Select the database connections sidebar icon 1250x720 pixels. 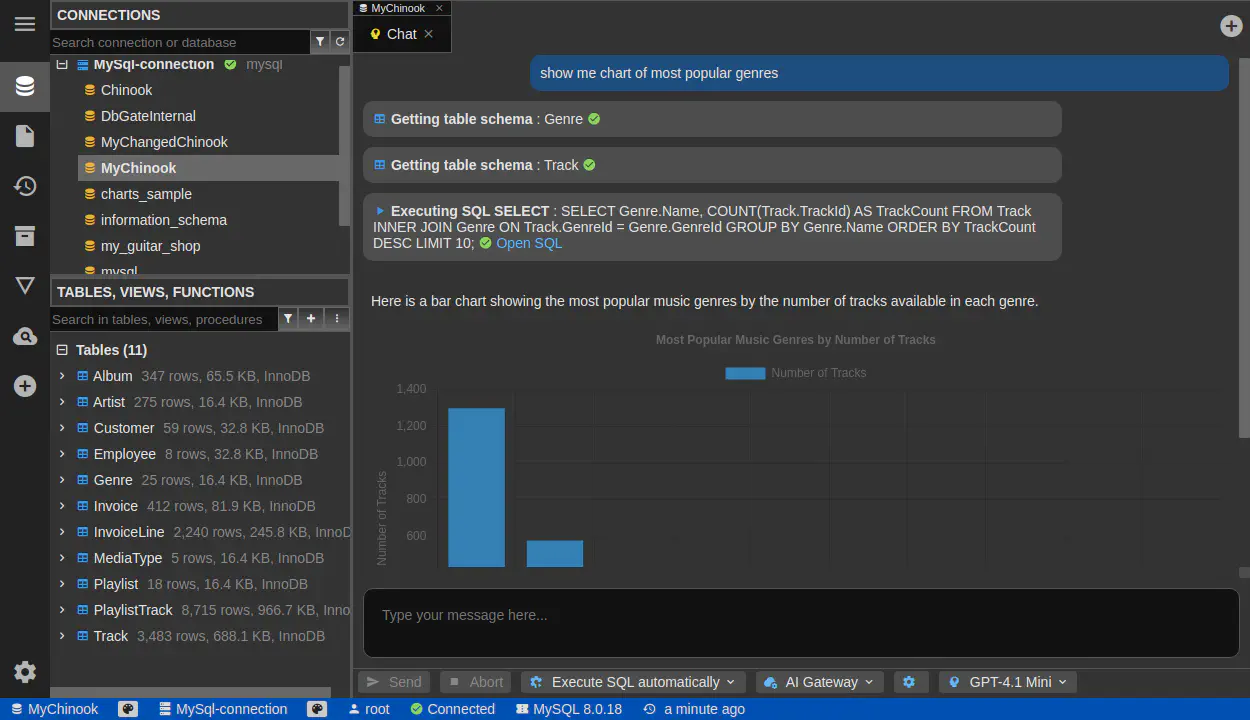25,87
